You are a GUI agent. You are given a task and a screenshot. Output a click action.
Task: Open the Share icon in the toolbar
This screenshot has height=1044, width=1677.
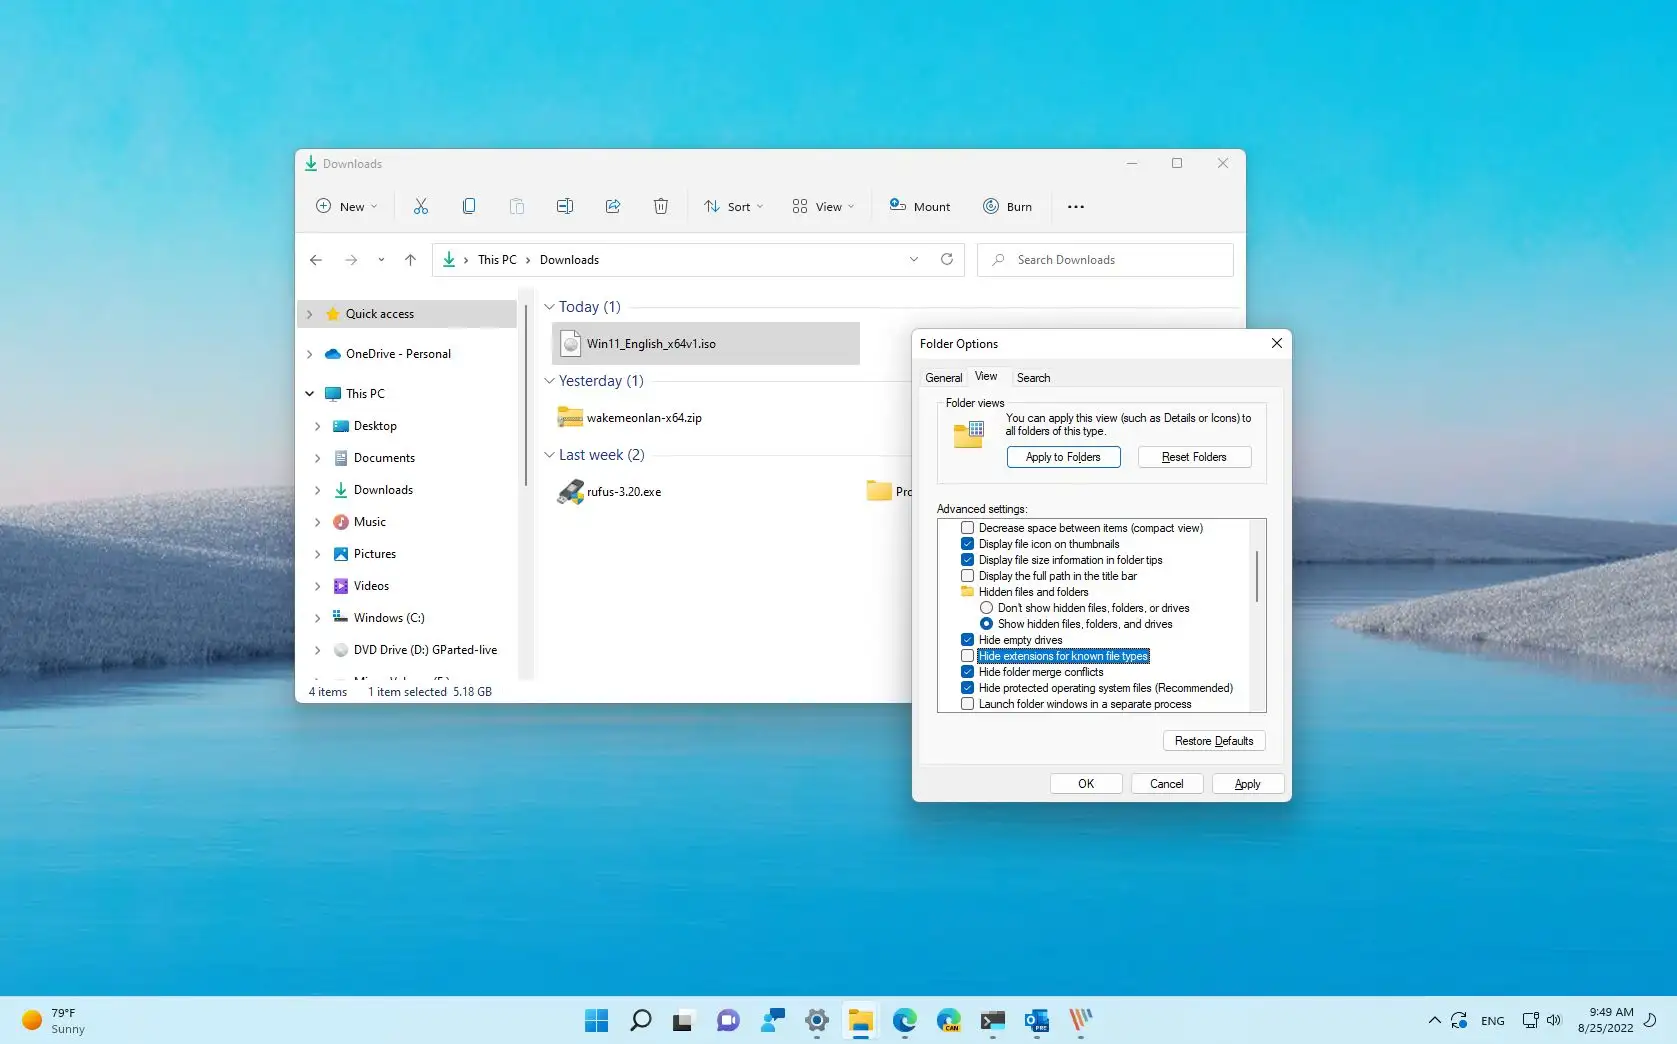click(612, 206)
